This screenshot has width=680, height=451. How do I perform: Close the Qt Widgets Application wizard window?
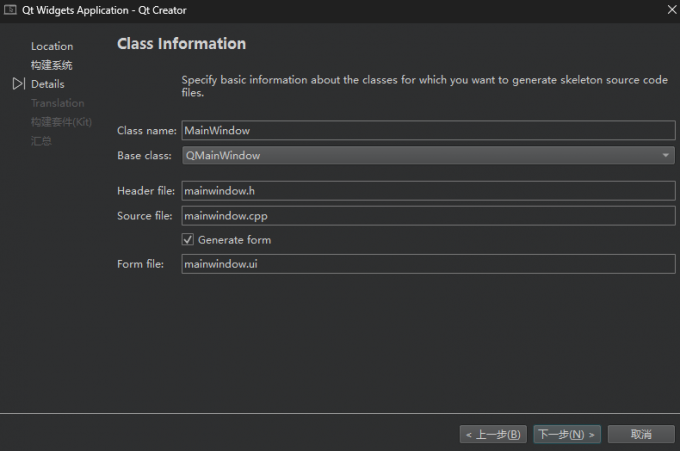(x=669, y=10)
